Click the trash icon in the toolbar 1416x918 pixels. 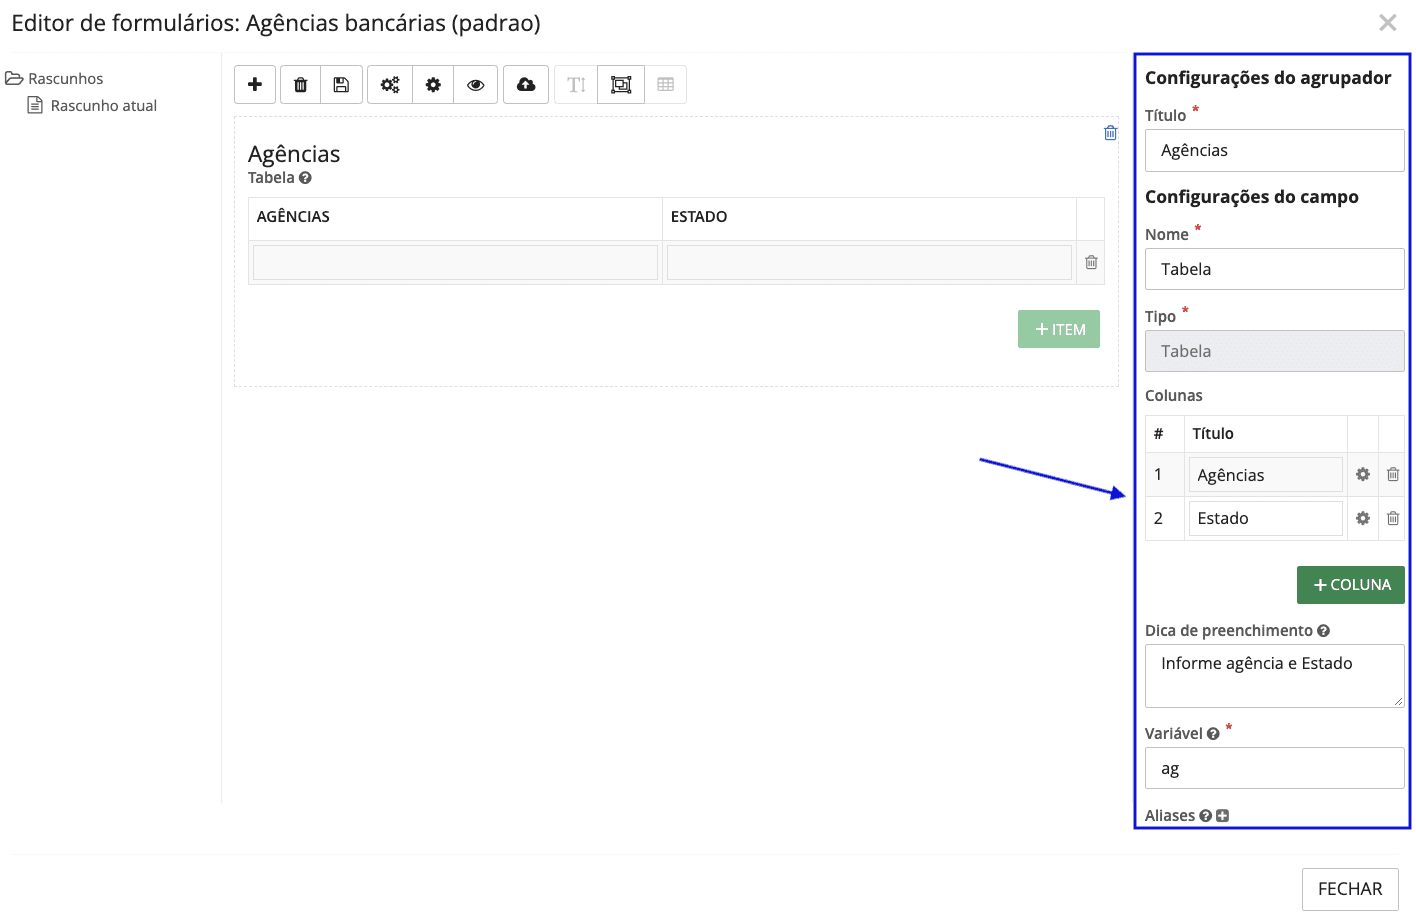click(x=300, y=85)
